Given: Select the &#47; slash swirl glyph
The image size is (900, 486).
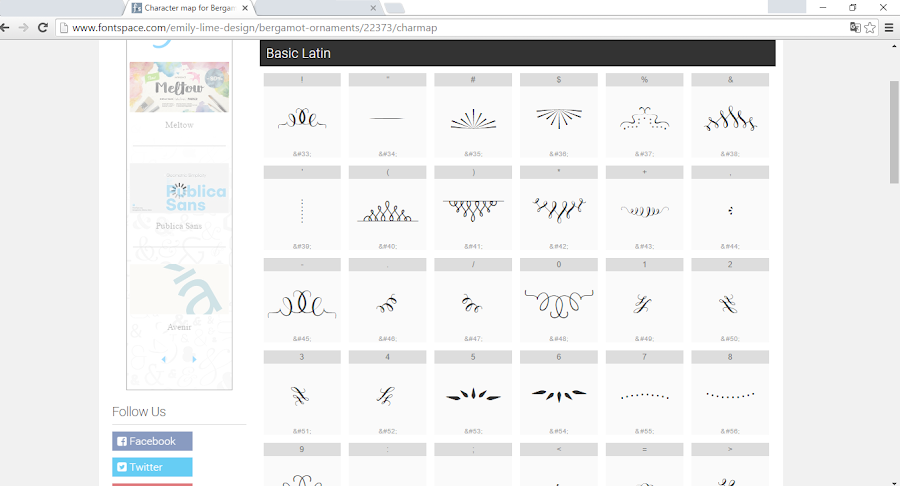Looking at the screenshot, I should click(473, 304).
